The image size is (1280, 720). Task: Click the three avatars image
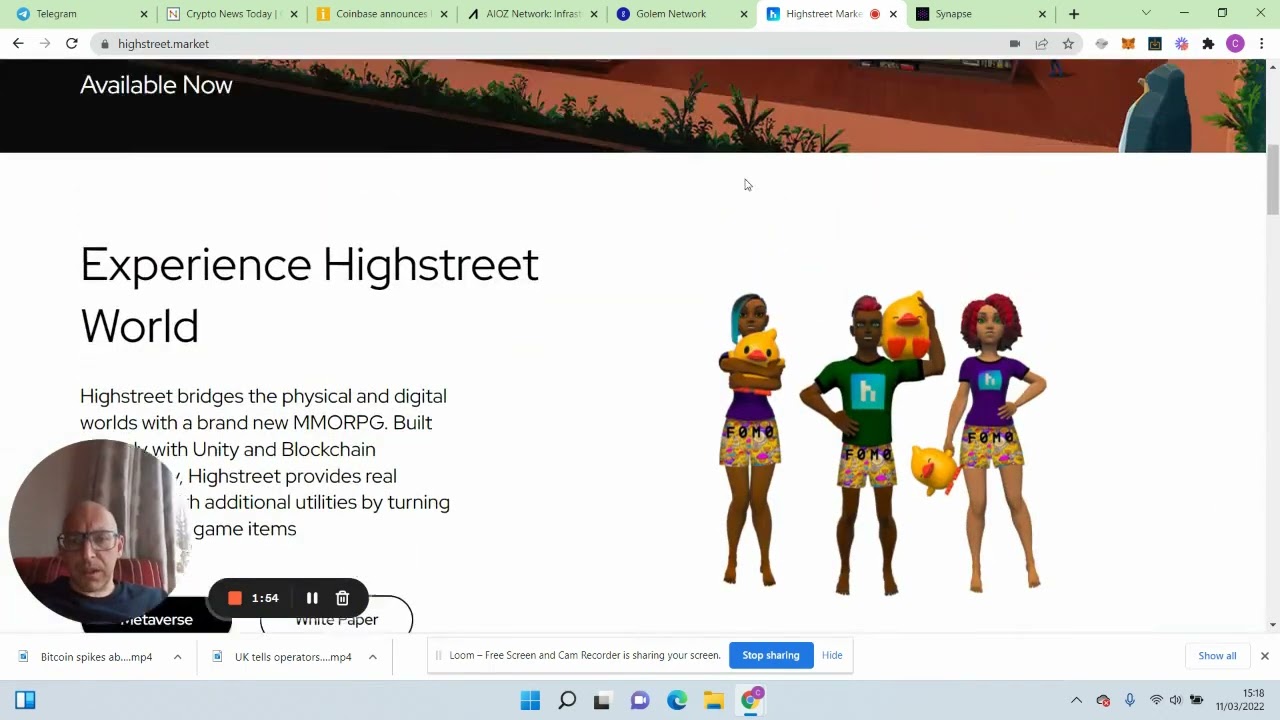[x=882, y=443]
